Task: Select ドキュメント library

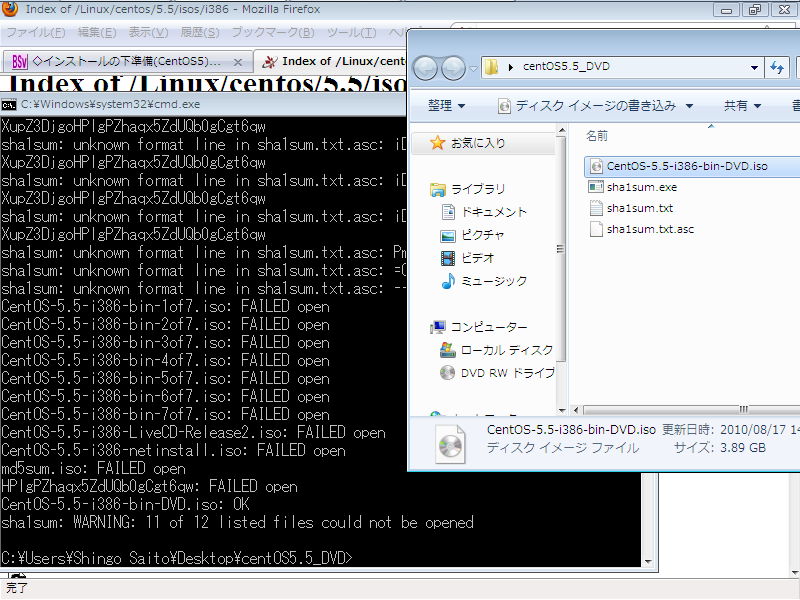Action: pos(494,212)
